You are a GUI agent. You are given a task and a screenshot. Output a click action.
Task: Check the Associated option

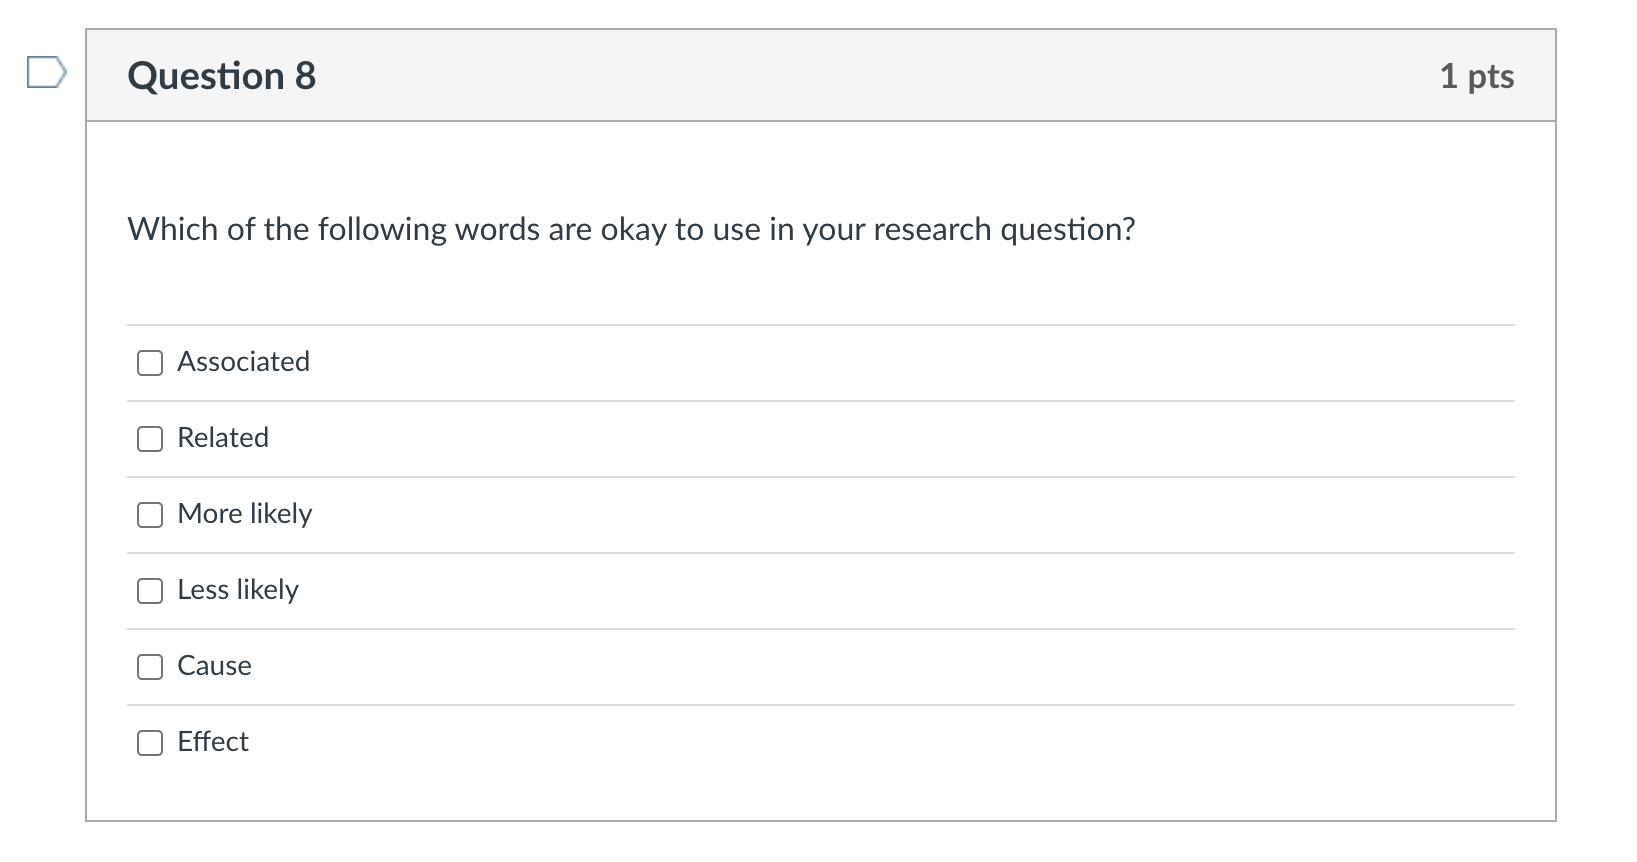pos(149,363)
